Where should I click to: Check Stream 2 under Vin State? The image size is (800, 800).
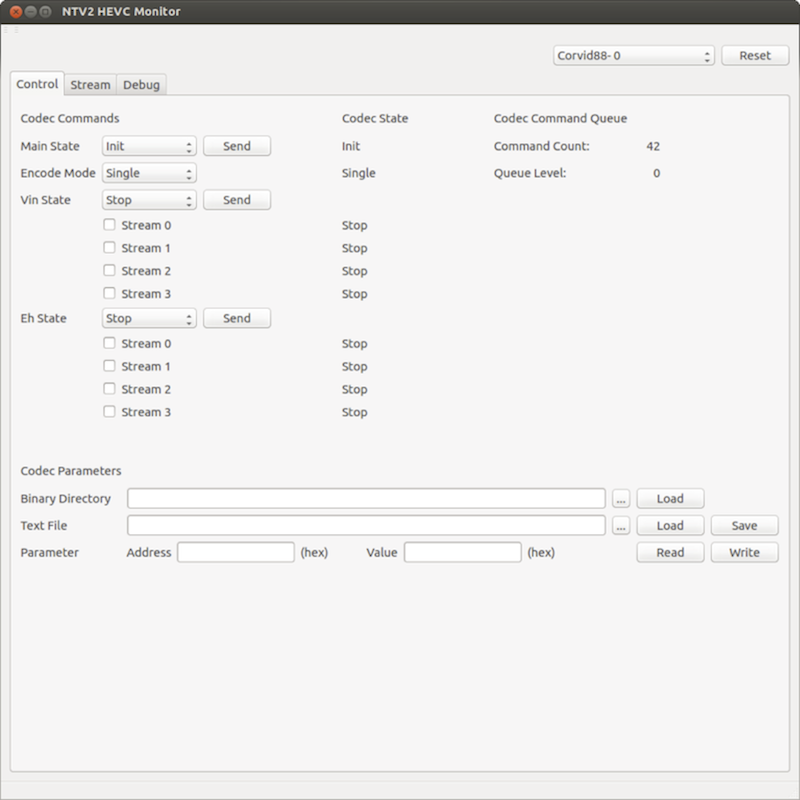[x=110, y=271]
